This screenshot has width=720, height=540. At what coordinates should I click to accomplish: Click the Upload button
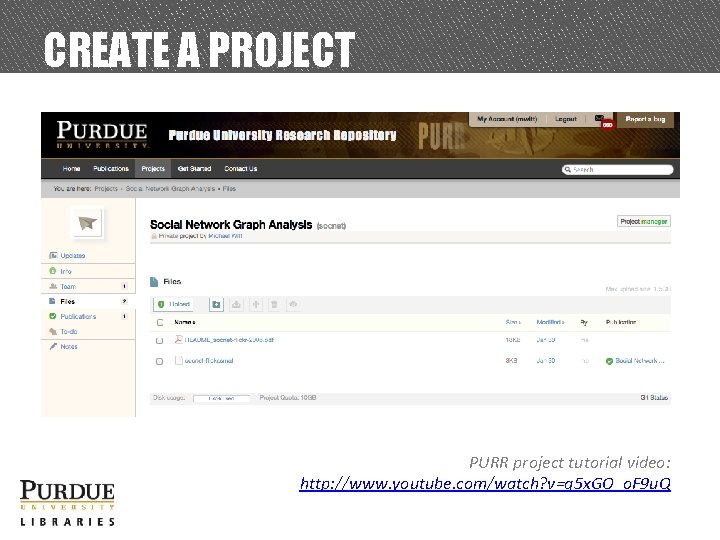click(x=174, y=304)
